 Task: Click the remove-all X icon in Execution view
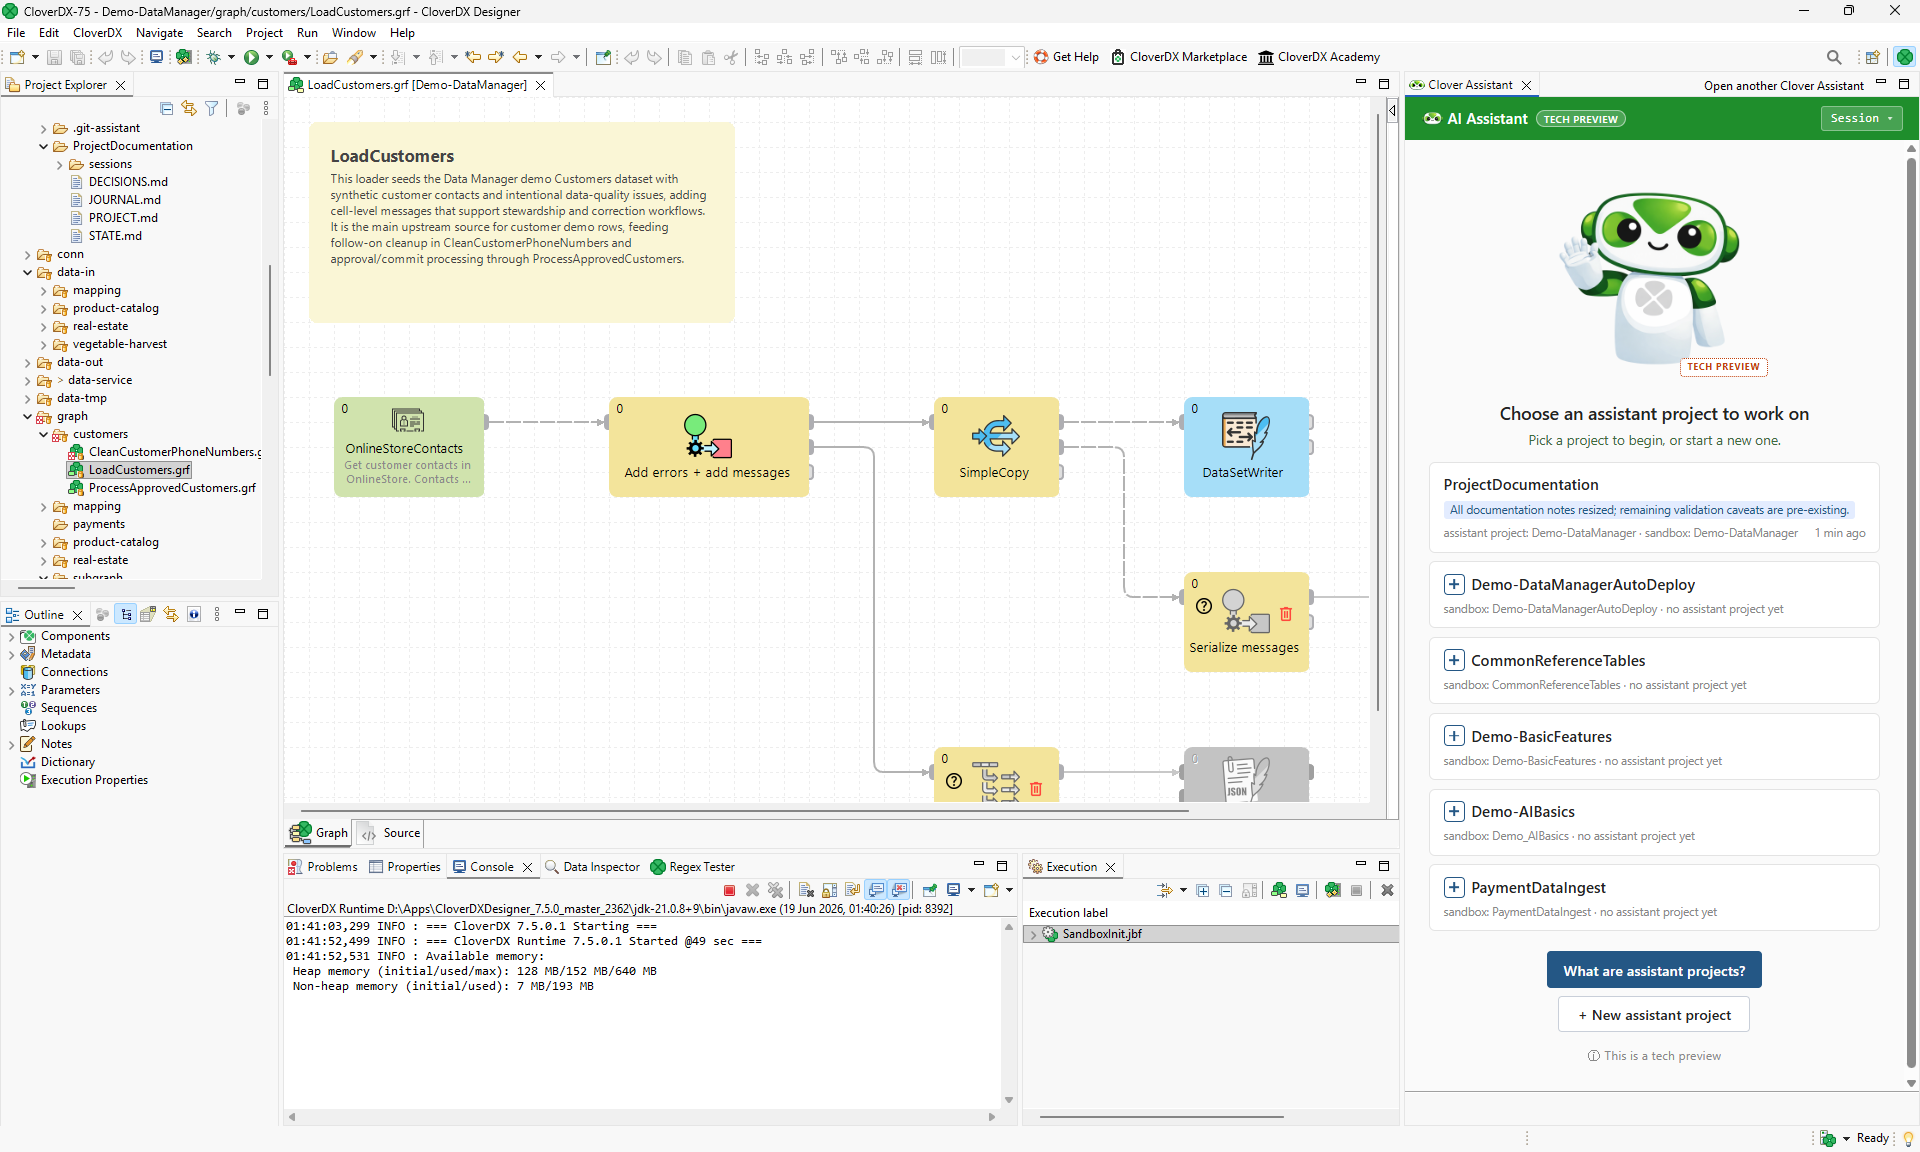[1387, 890]
